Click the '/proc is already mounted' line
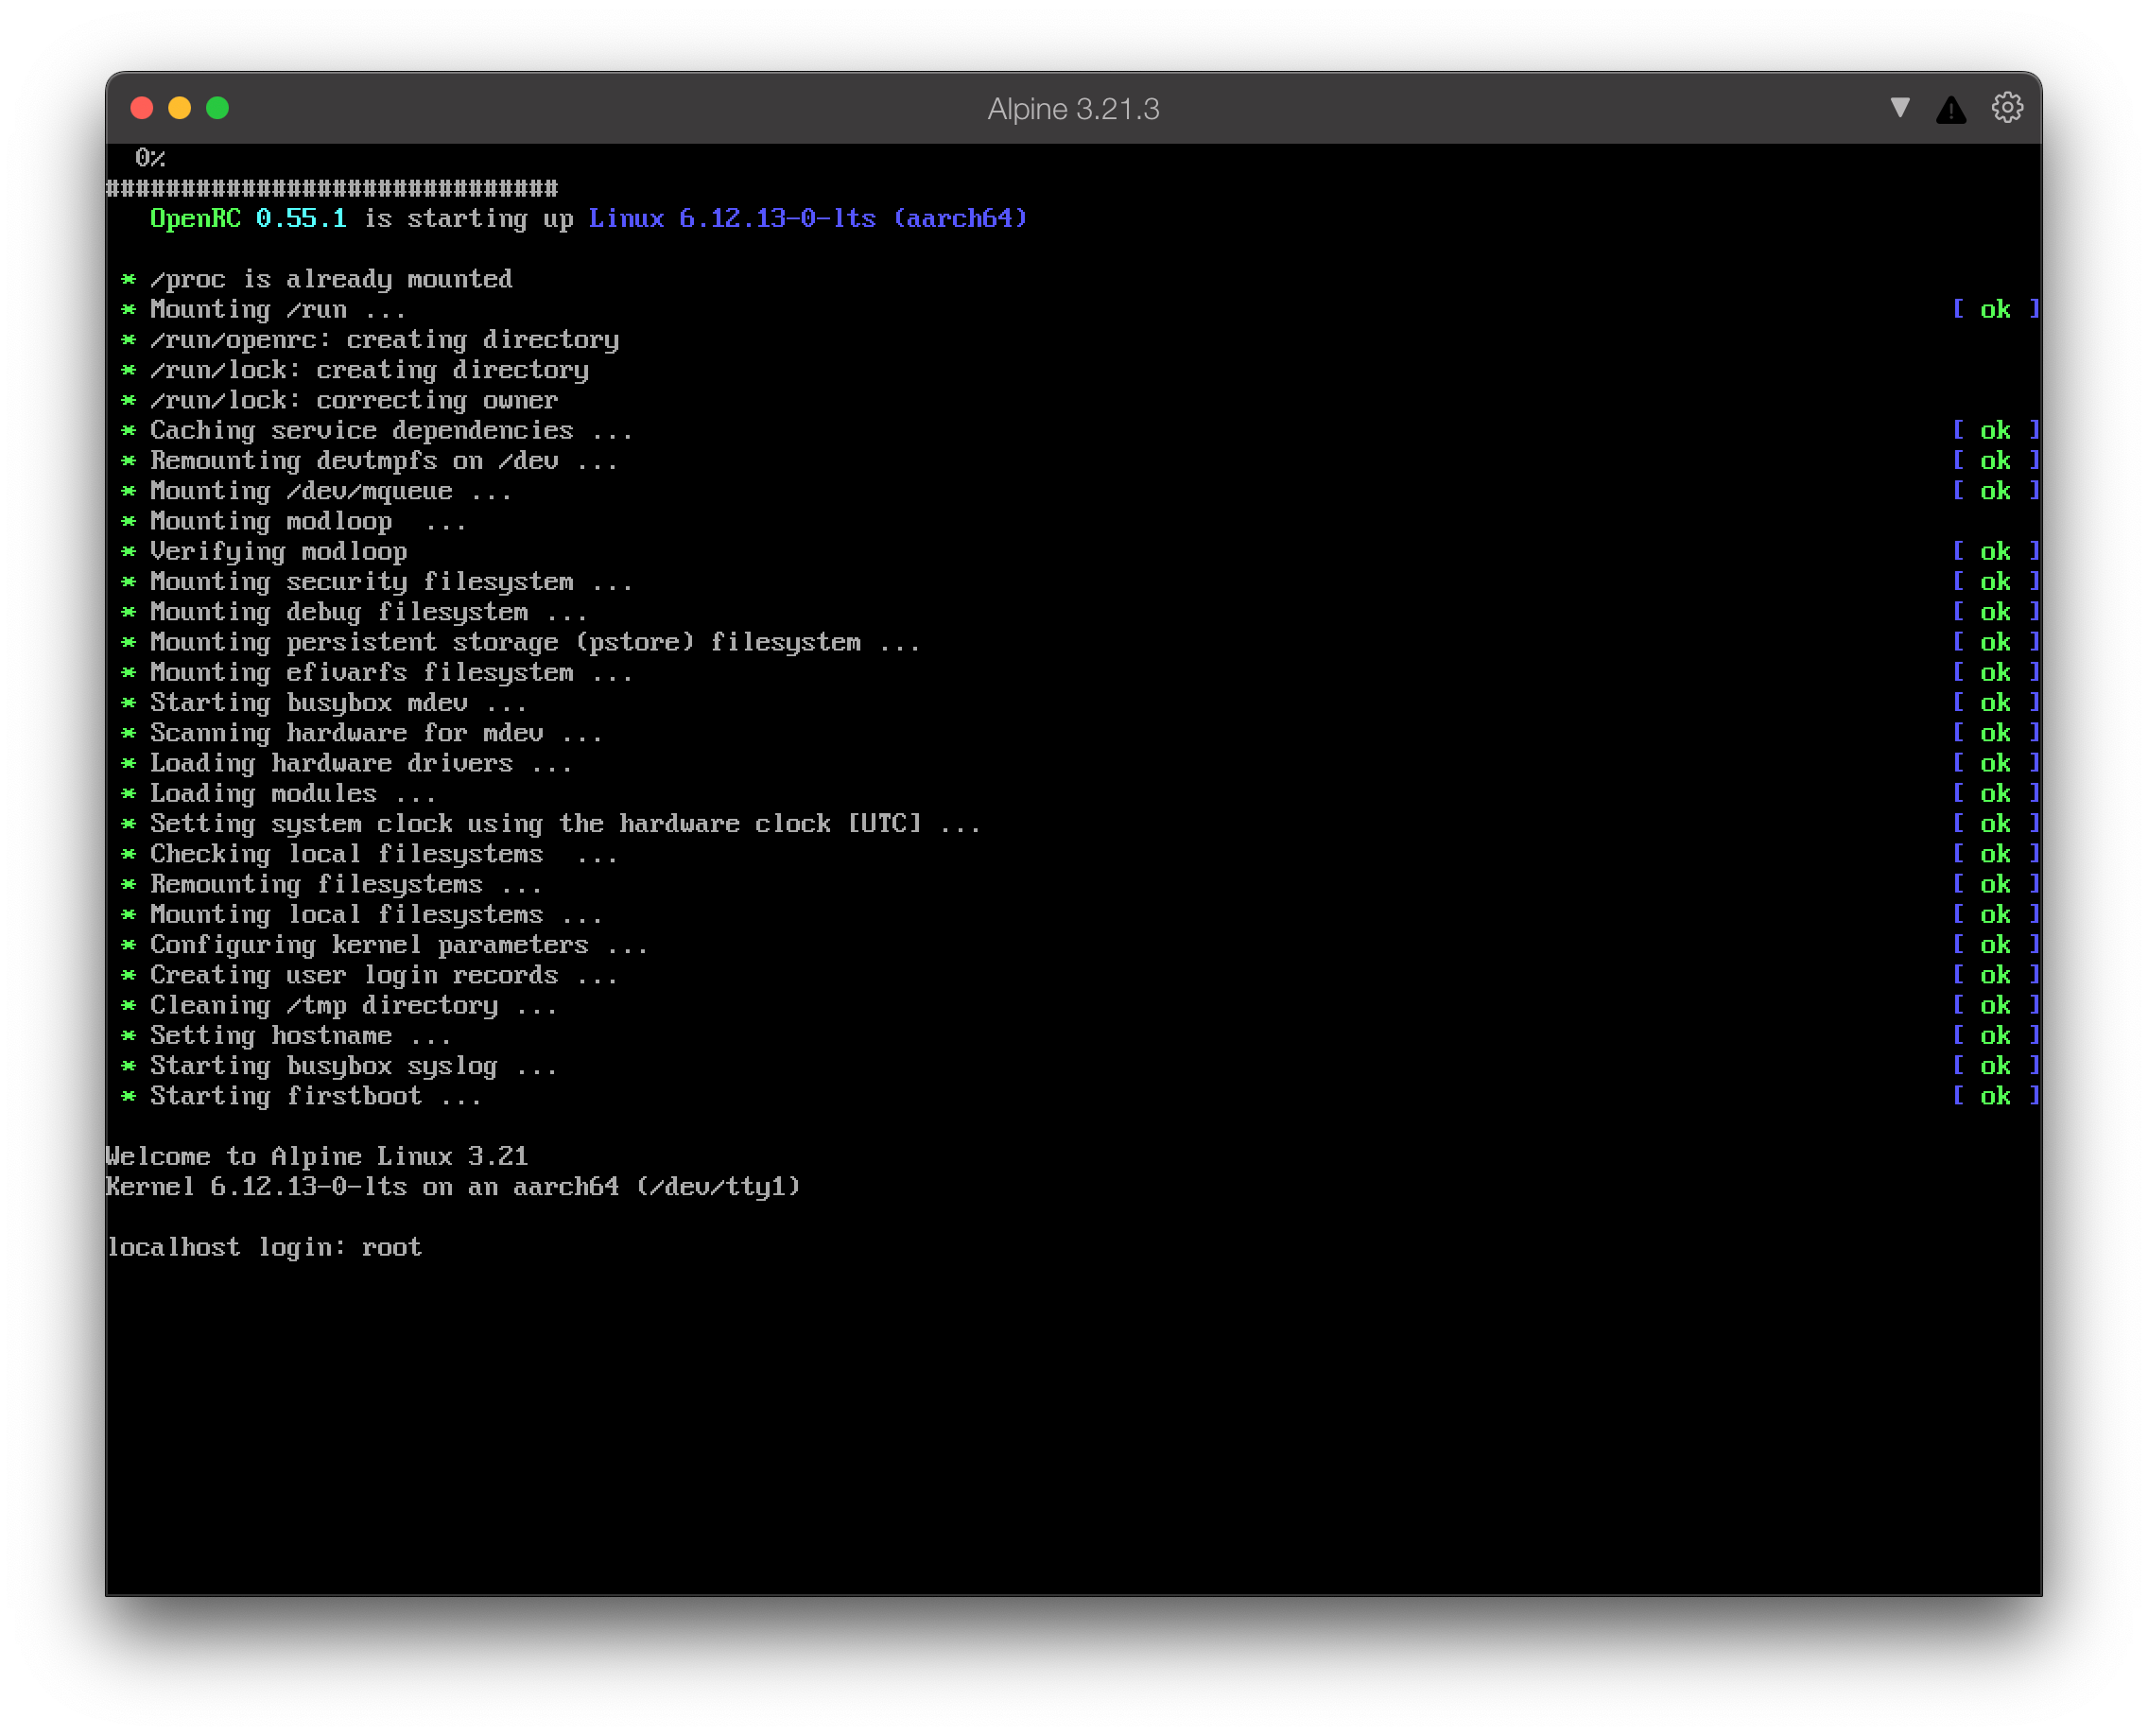Image resolution: width=2148 pixels, height=1736 pixels. coord(330,279)
